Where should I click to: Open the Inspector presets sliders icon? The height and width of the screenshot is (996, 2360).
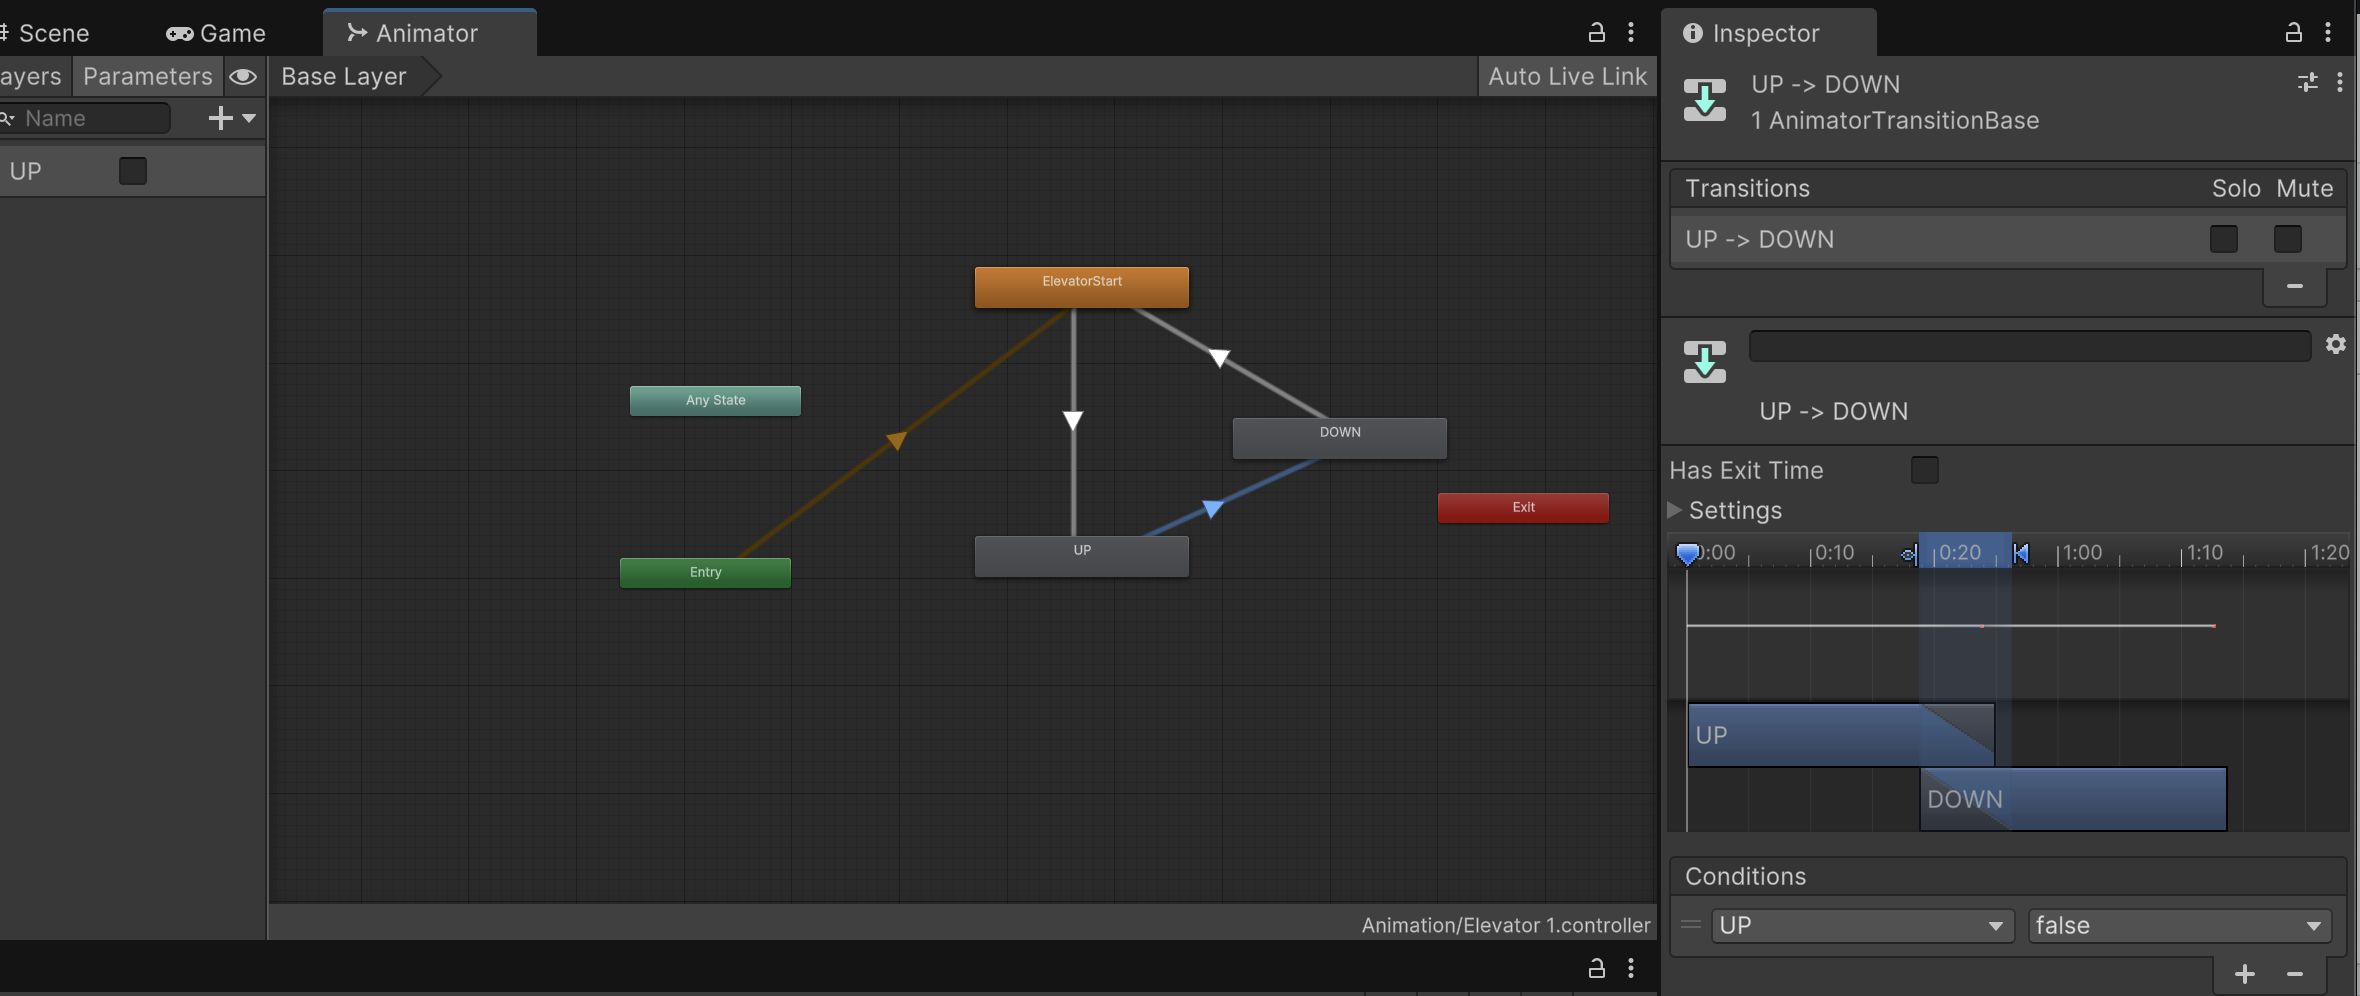(2307, 83)
